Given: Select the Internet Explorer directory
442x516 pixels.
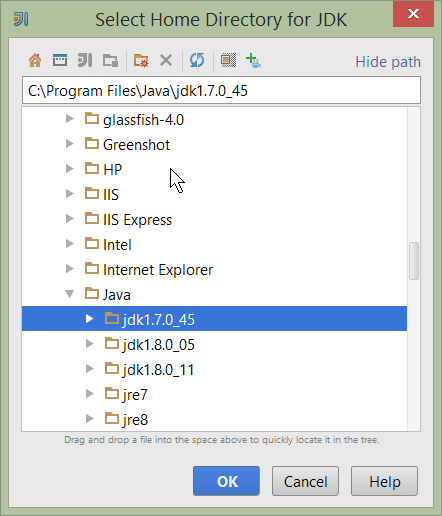Looking at the screenshot, I should click(x=158, y=270).
